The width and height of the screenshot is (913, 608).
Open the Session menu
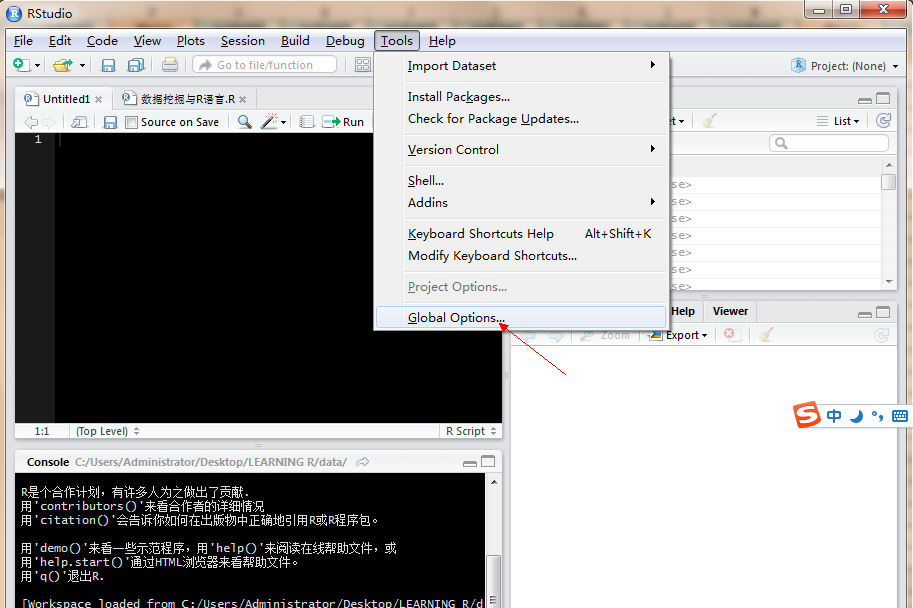[243, 41]
